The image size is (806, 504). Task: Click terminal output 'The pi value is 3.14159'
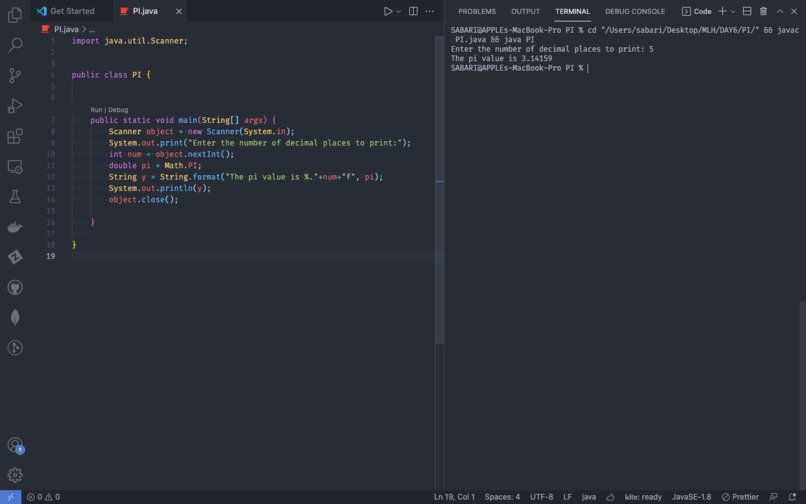coord(501,59)
